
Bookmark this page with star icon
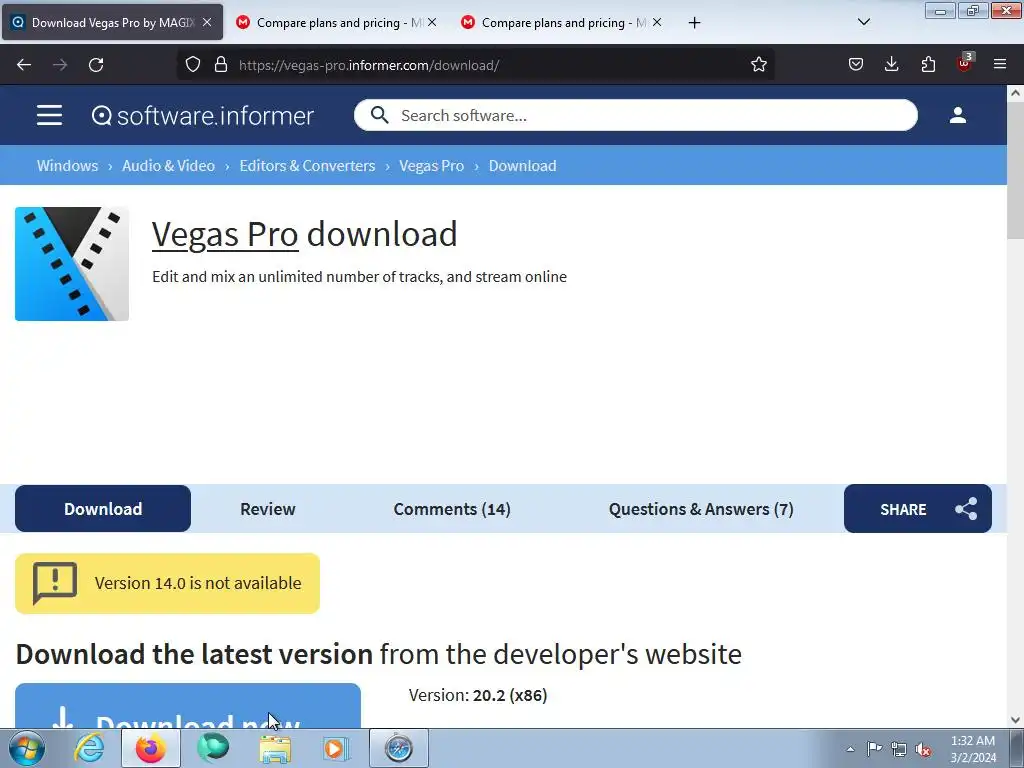click(x=758, y=64)
